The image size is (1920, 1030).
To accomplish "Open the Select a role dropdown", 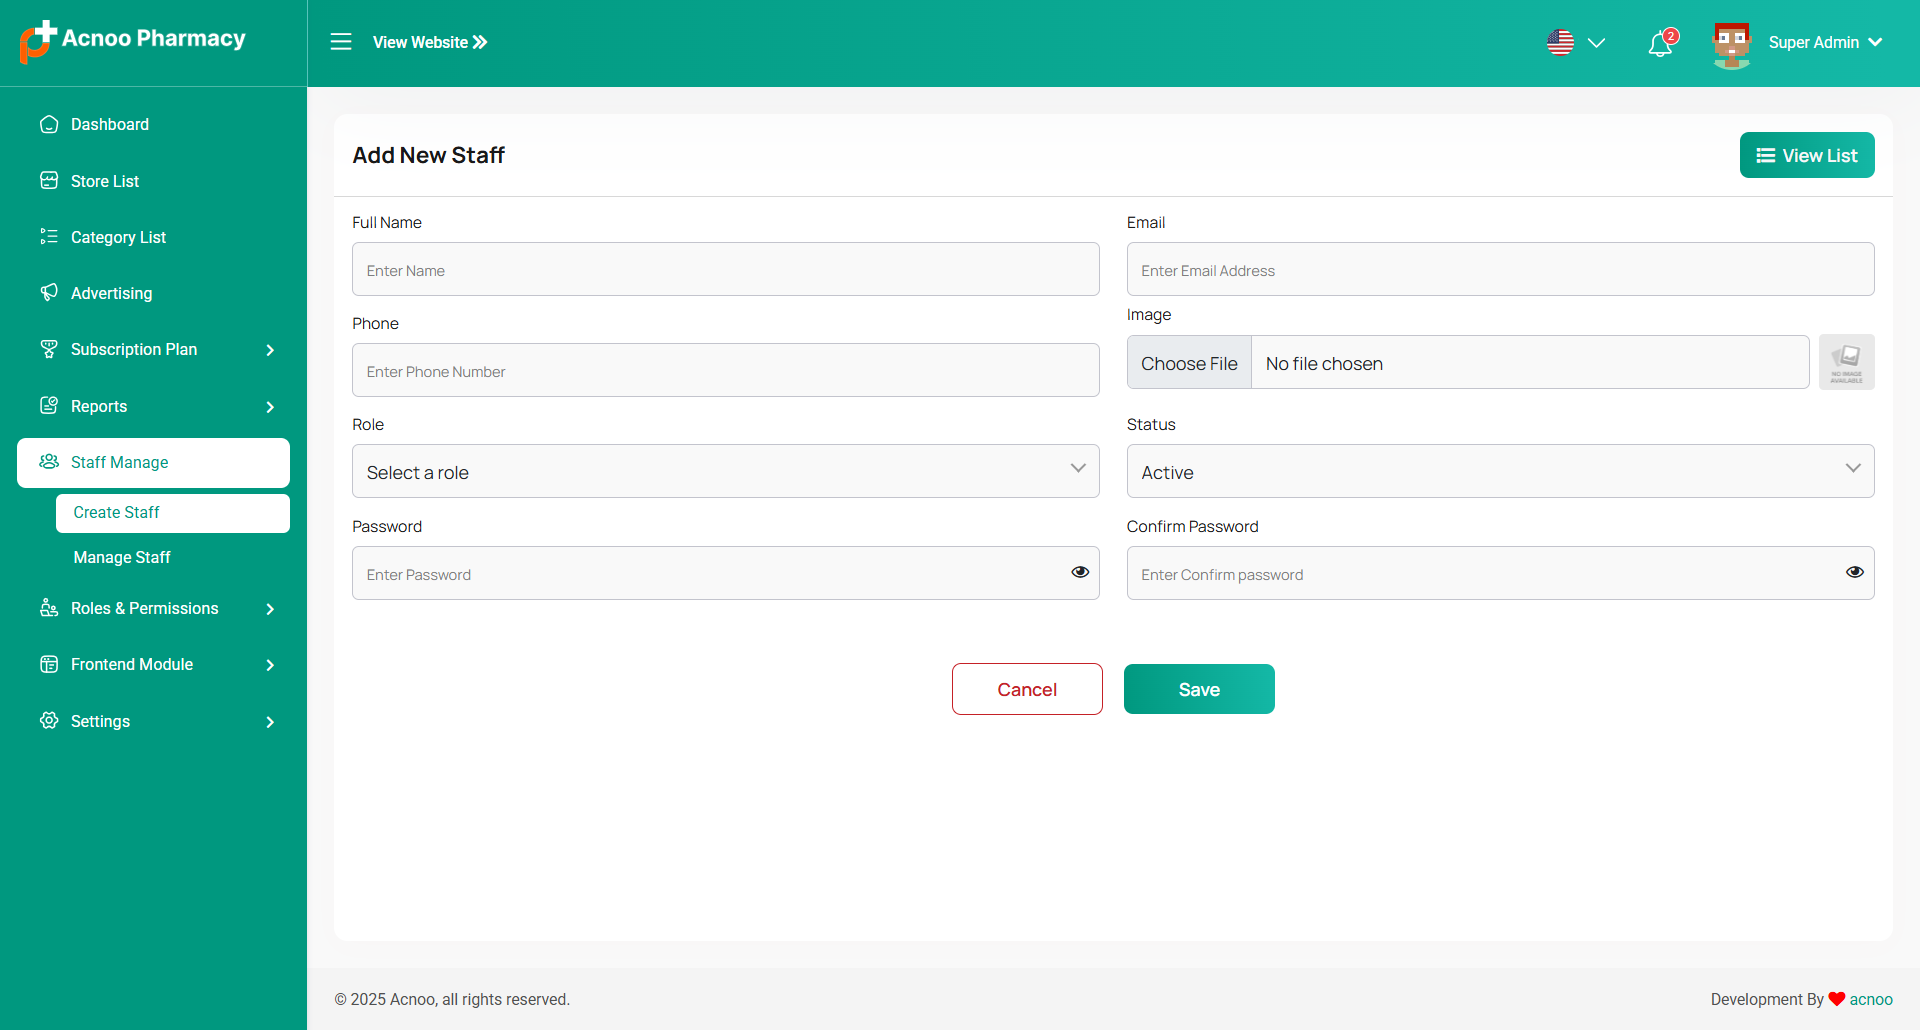I will point(725,471).
